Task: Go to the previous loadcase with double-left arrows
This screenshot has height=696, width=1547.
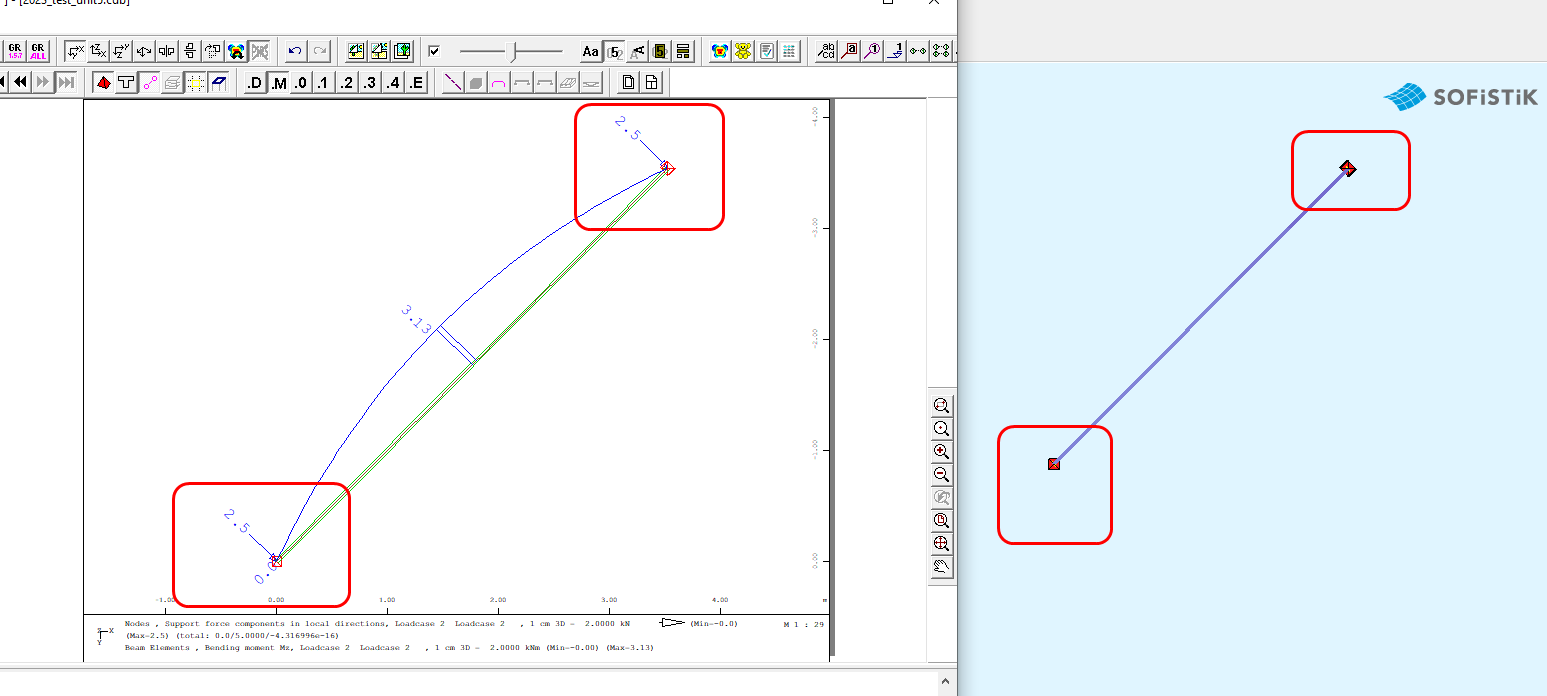Action: pyautogui.click(x=20, y=82)
